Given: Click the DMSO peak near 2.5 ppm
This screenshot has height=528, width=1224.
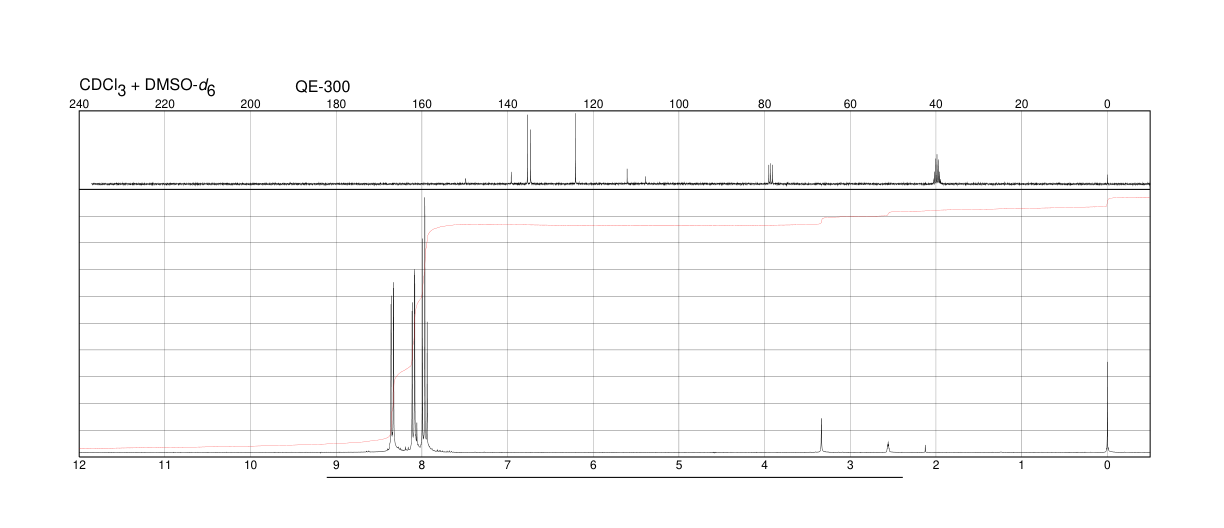Looking at the screenshot, I should click(888, 446).
